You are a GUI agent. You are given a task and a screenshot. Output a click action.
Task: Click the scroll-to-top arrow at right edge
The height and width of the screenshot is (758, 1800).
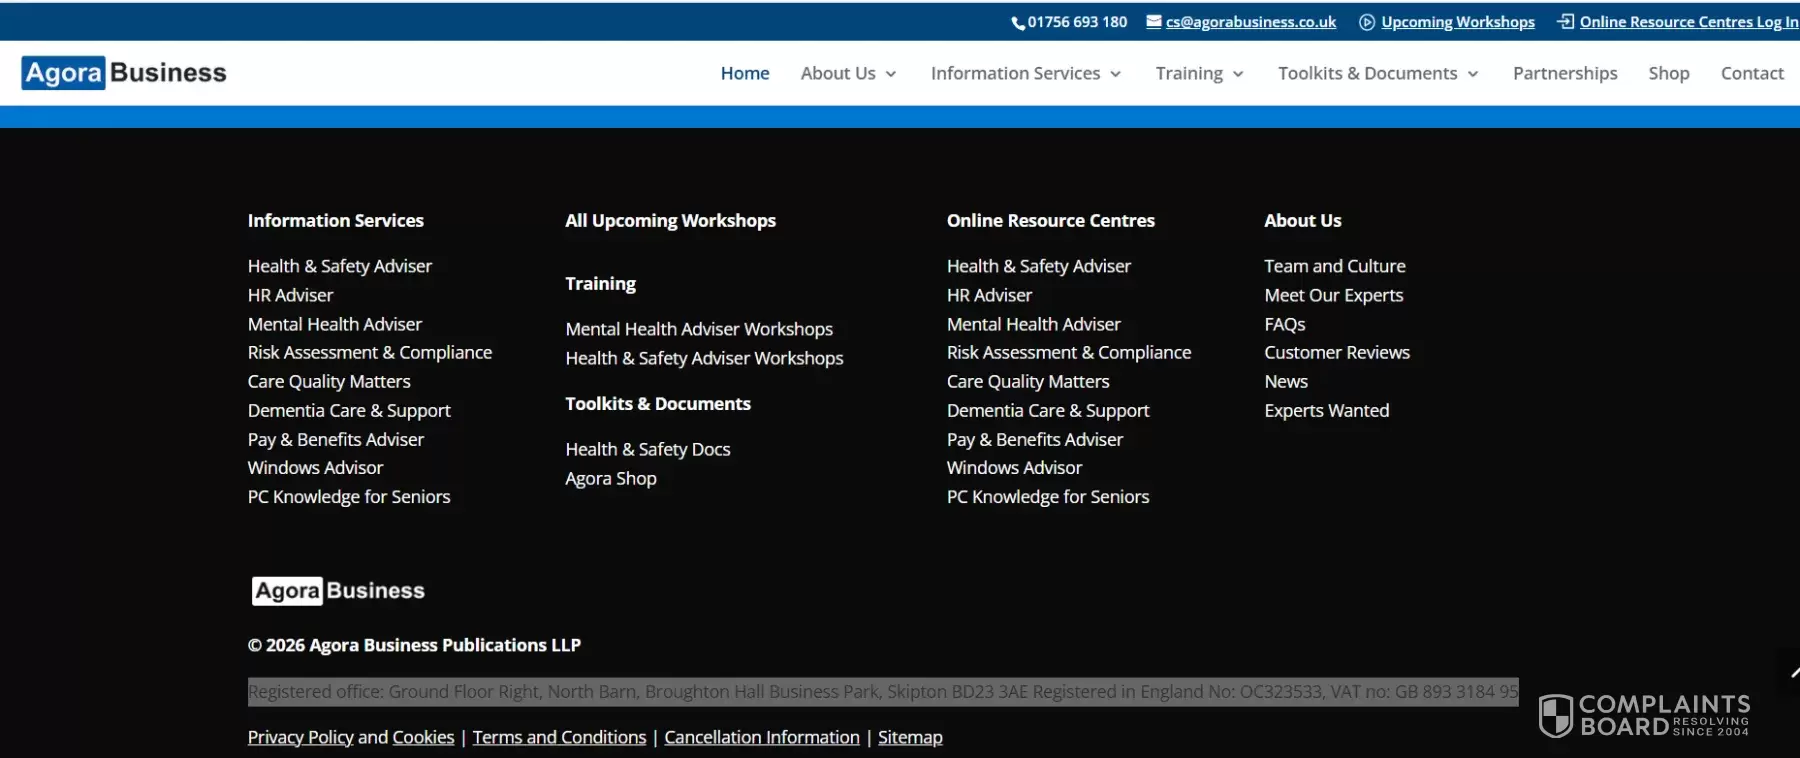coord(1793,673)
